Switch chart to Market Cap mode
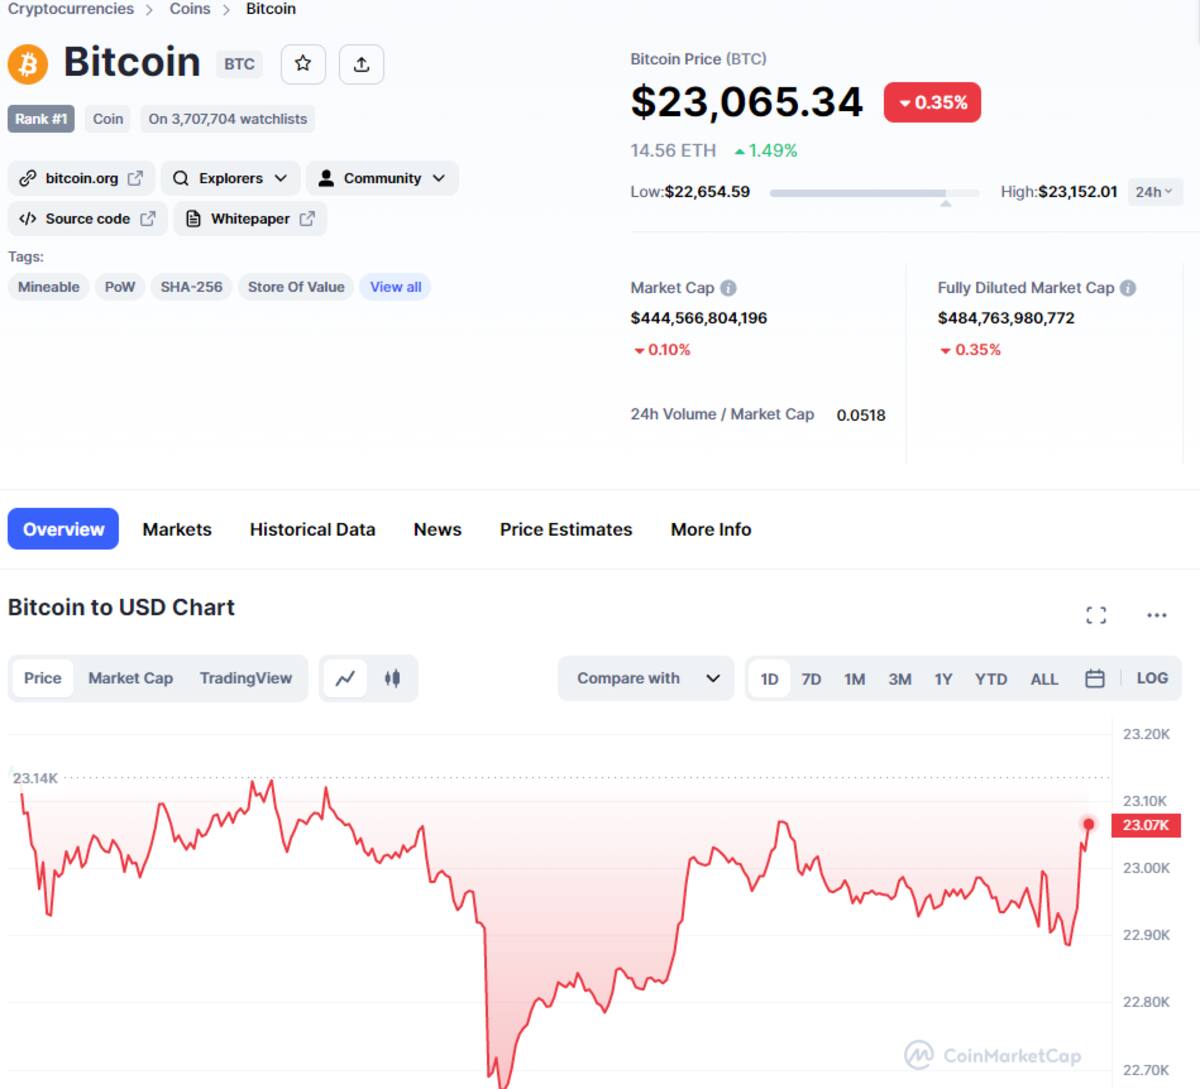1200x1089 pixels. point(130,678)
